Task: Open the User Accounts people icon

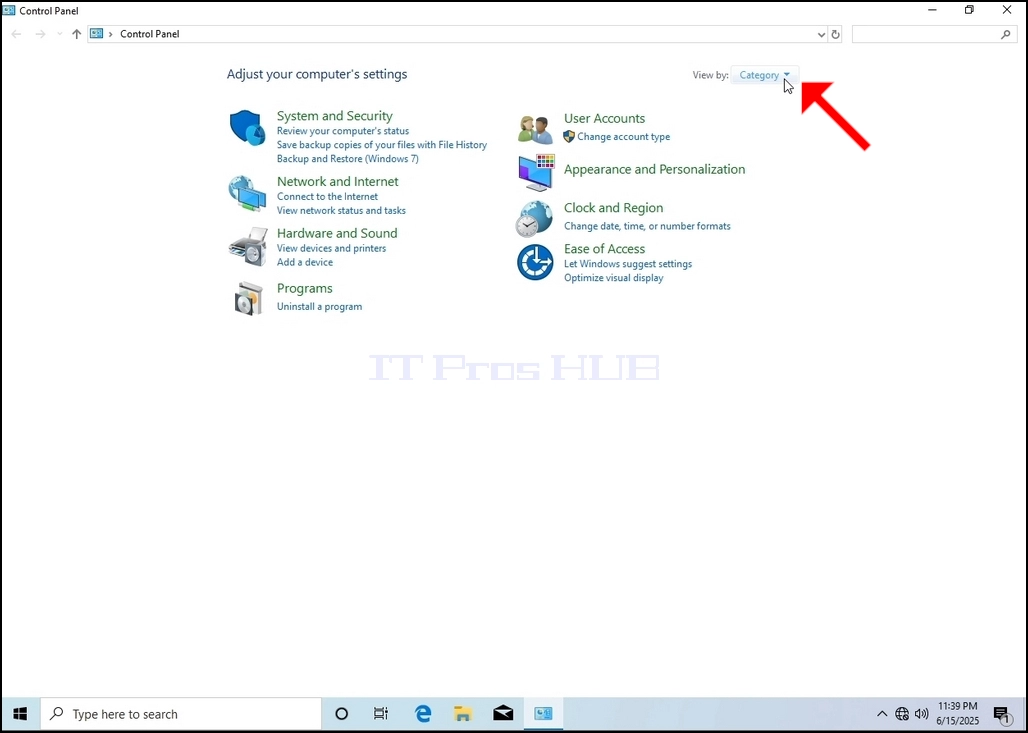Action: pyautogui.click(x=536, y=130)
